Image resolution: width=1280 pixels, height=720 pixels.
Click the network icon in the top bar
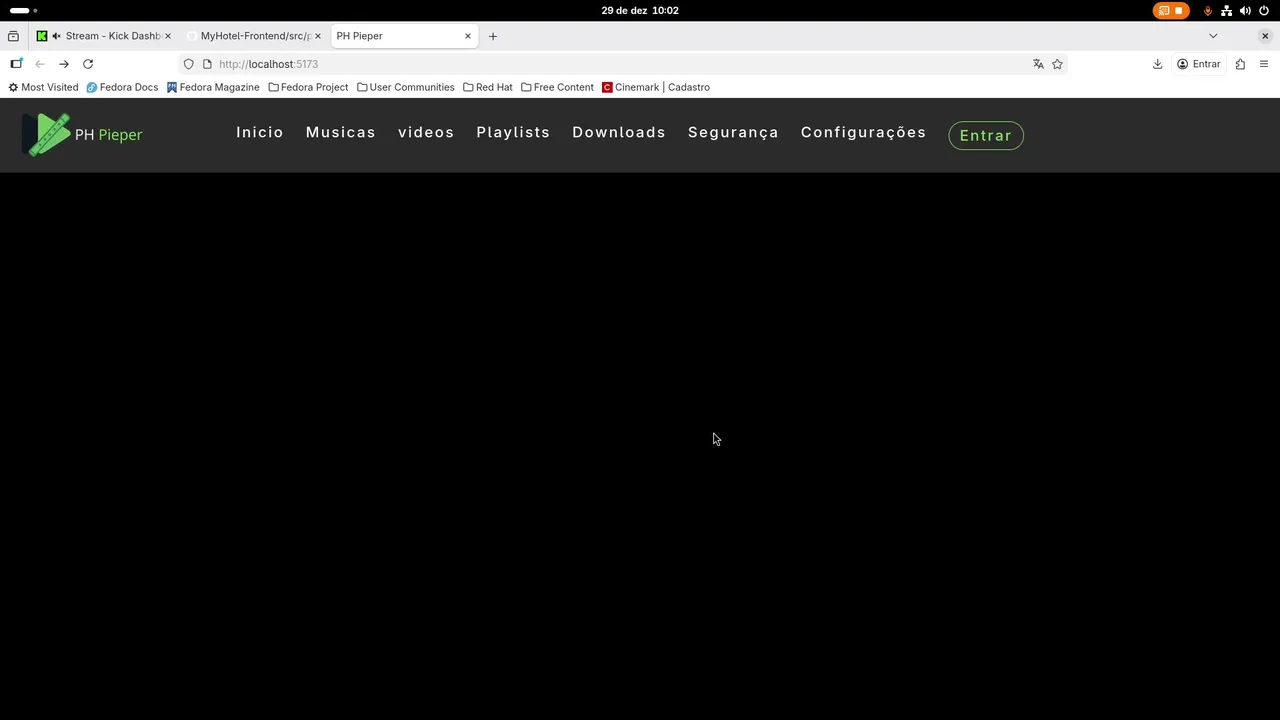tap(1226, 10)
